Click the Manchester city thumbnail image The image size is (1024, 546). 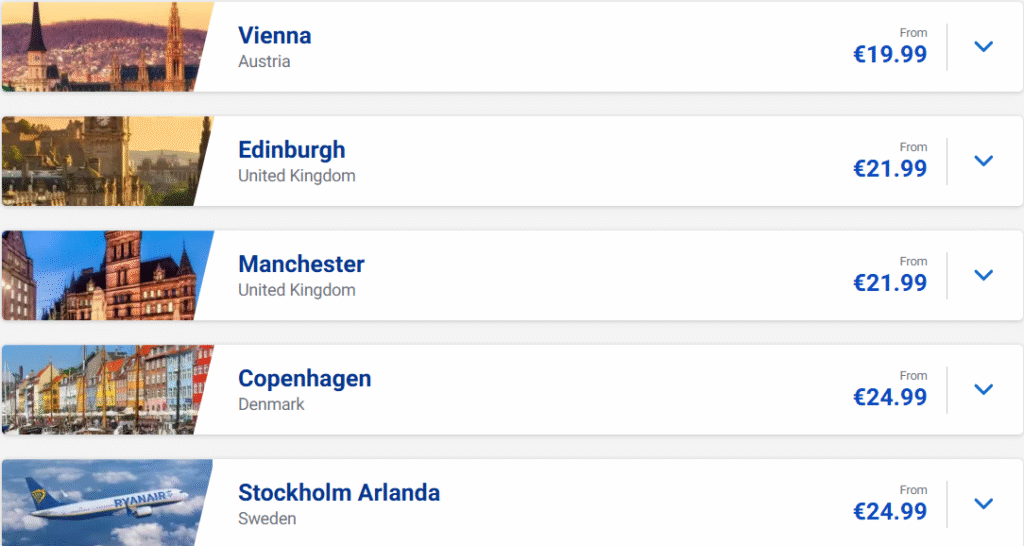click(x=100, y=275)
